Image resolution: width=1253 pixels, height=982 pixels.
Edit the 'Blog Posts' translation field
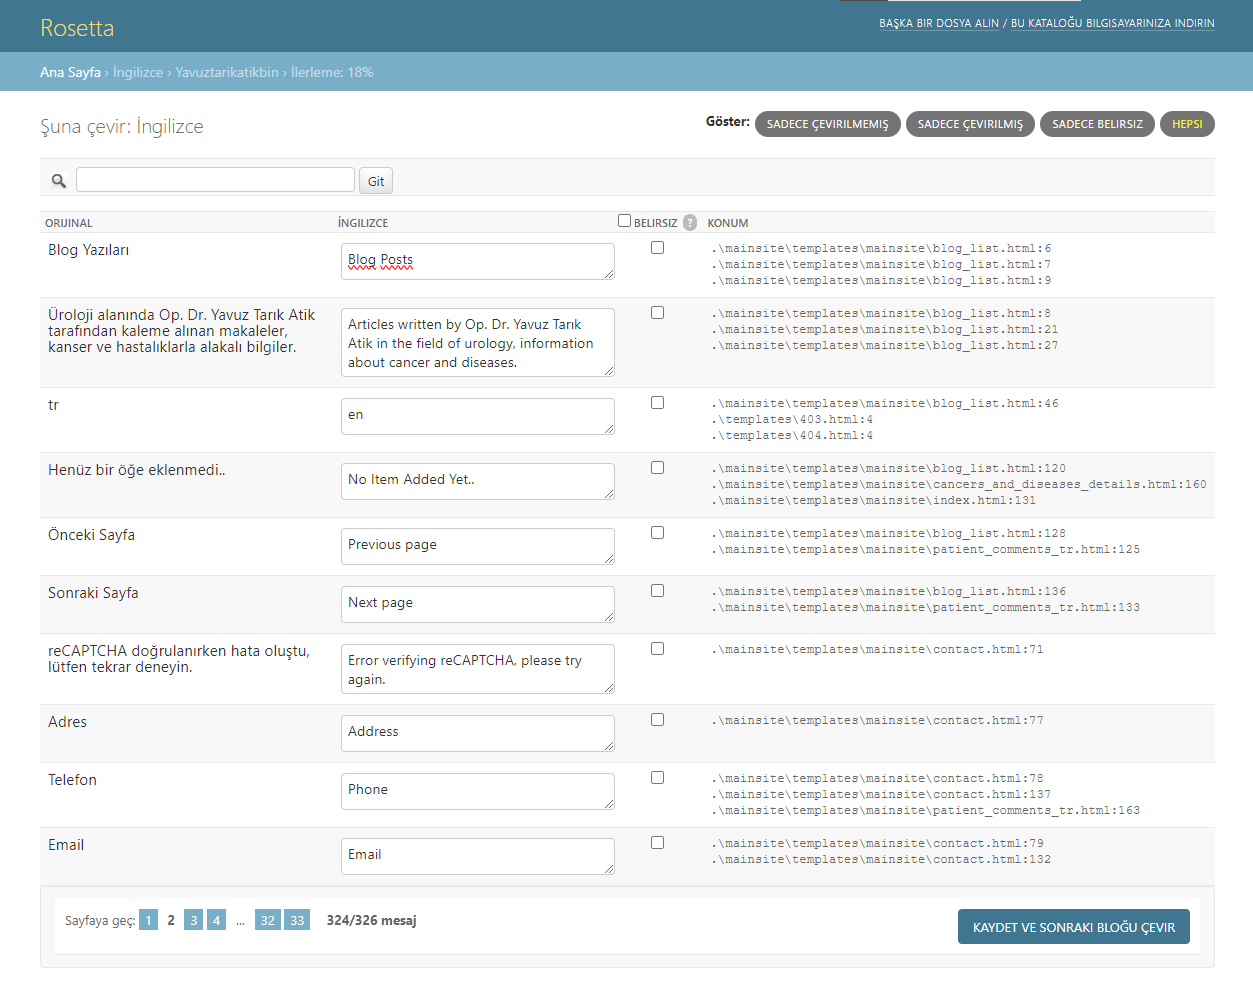(478, 261)
